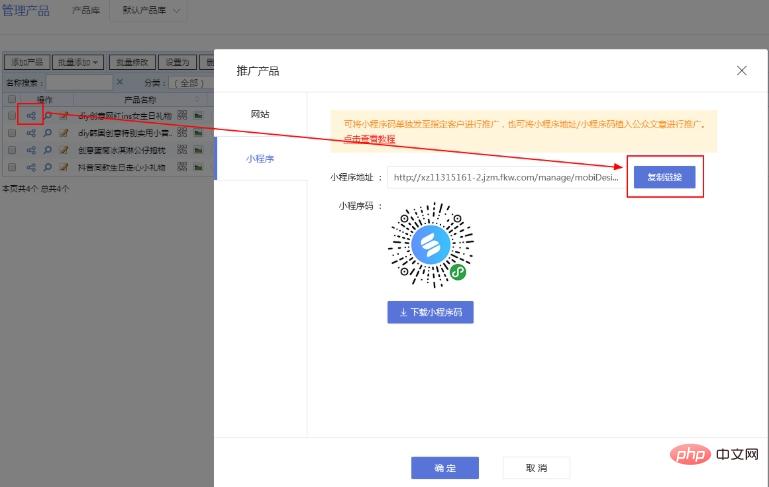Open QR code icon for 冰淇淋公仔抱枕 product
This screenshot has height=487, width=769.
point(182,150)
